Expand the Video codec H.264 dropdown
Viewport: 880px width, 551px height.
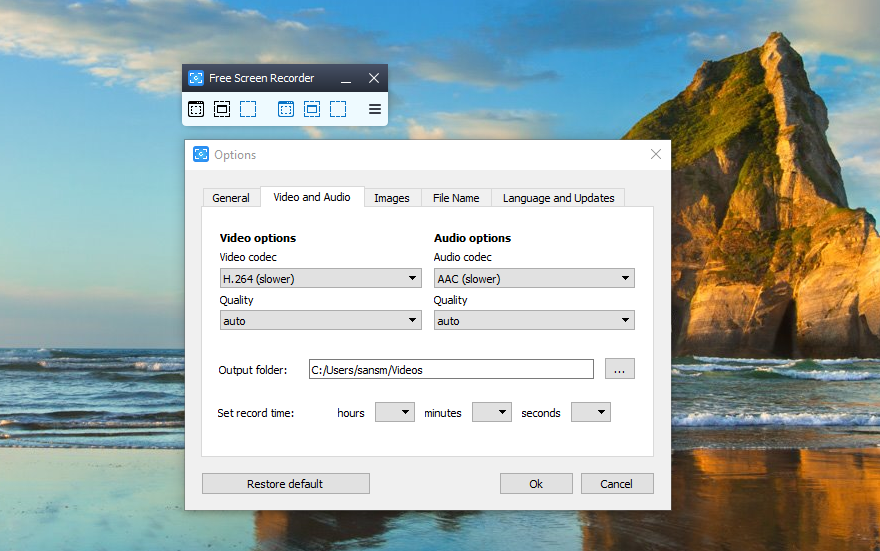(320, 278)
